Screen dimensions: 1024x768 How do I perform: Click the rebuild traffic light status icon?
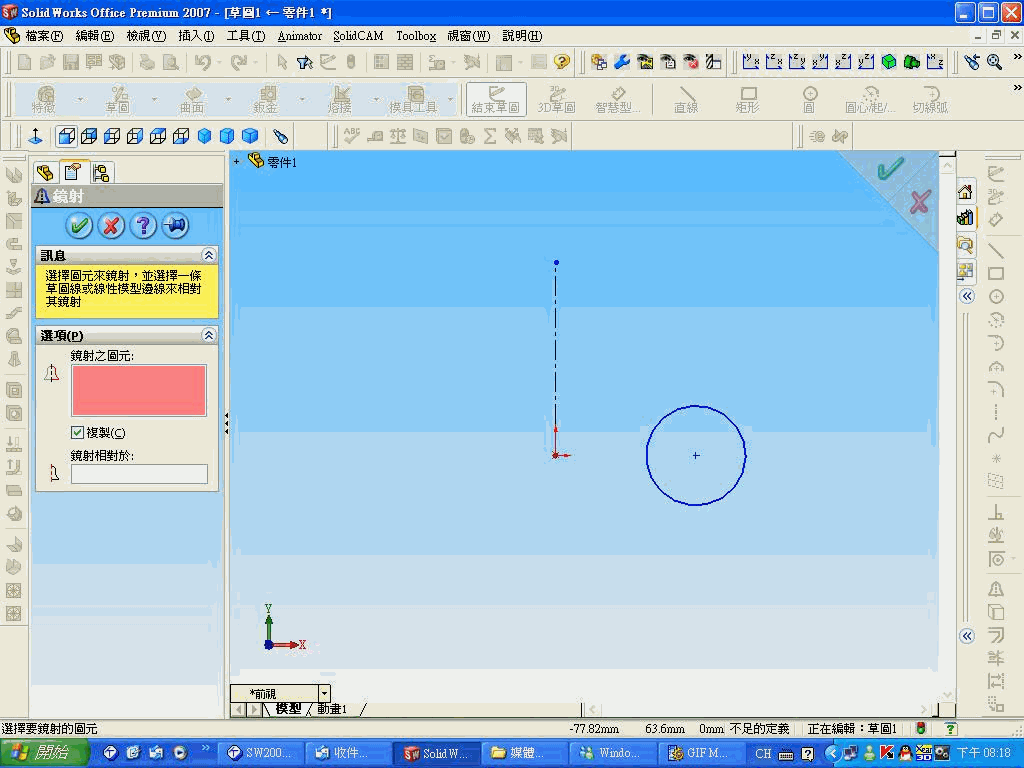[920, 728]
